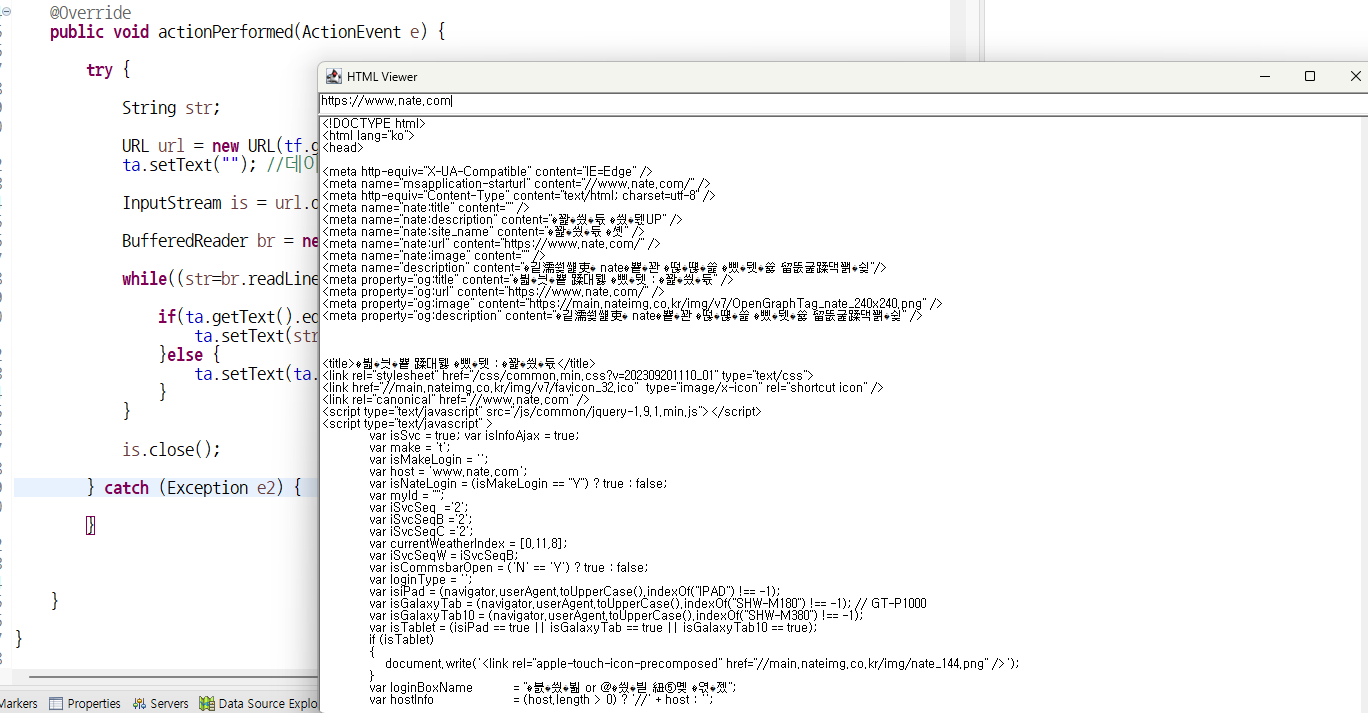The height and width of the screenshot is (713, 1368).
Task: Click the 'URL url = new URL' line
Action: (220, 146)
